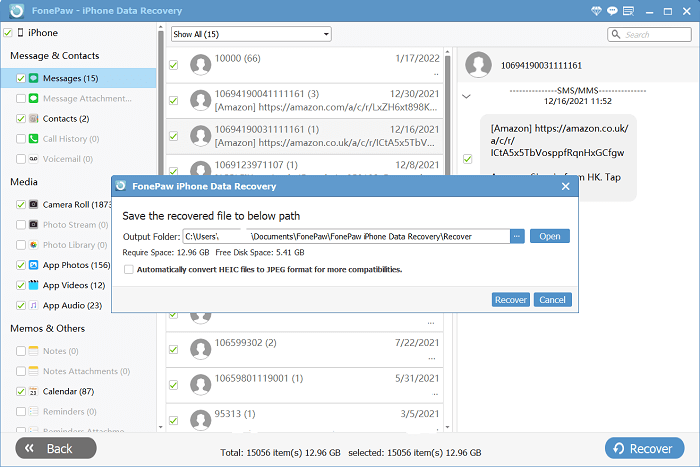Screen dimensions: 700x467
Task: Click the sidebar scroll down arrow
Action: (x=161, y=427)
